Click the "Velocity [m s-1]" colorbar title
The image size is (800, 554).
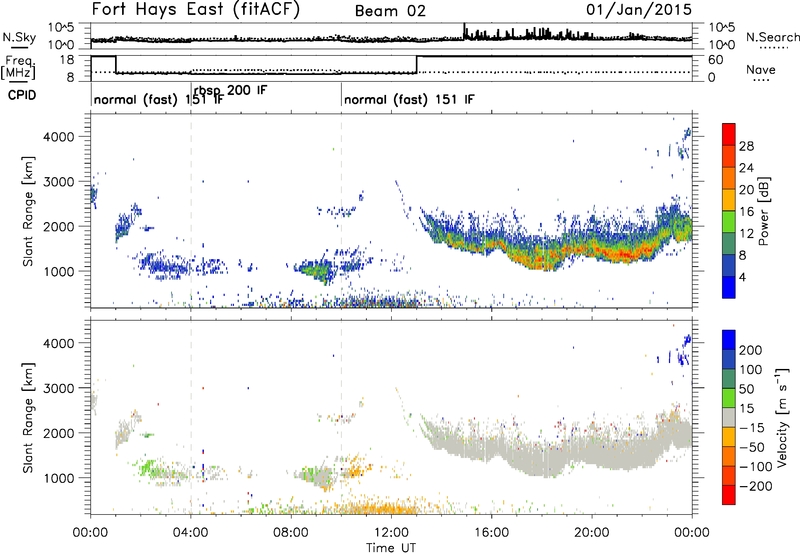click(782, 417)
